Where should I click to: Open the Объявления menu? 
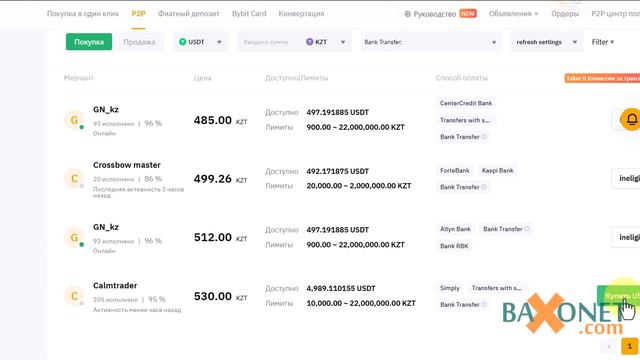(513, 13)
